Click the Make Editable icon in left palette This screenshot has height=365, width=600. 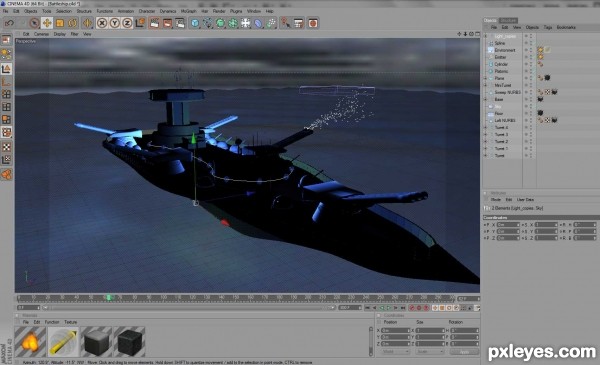pos(6,40)
